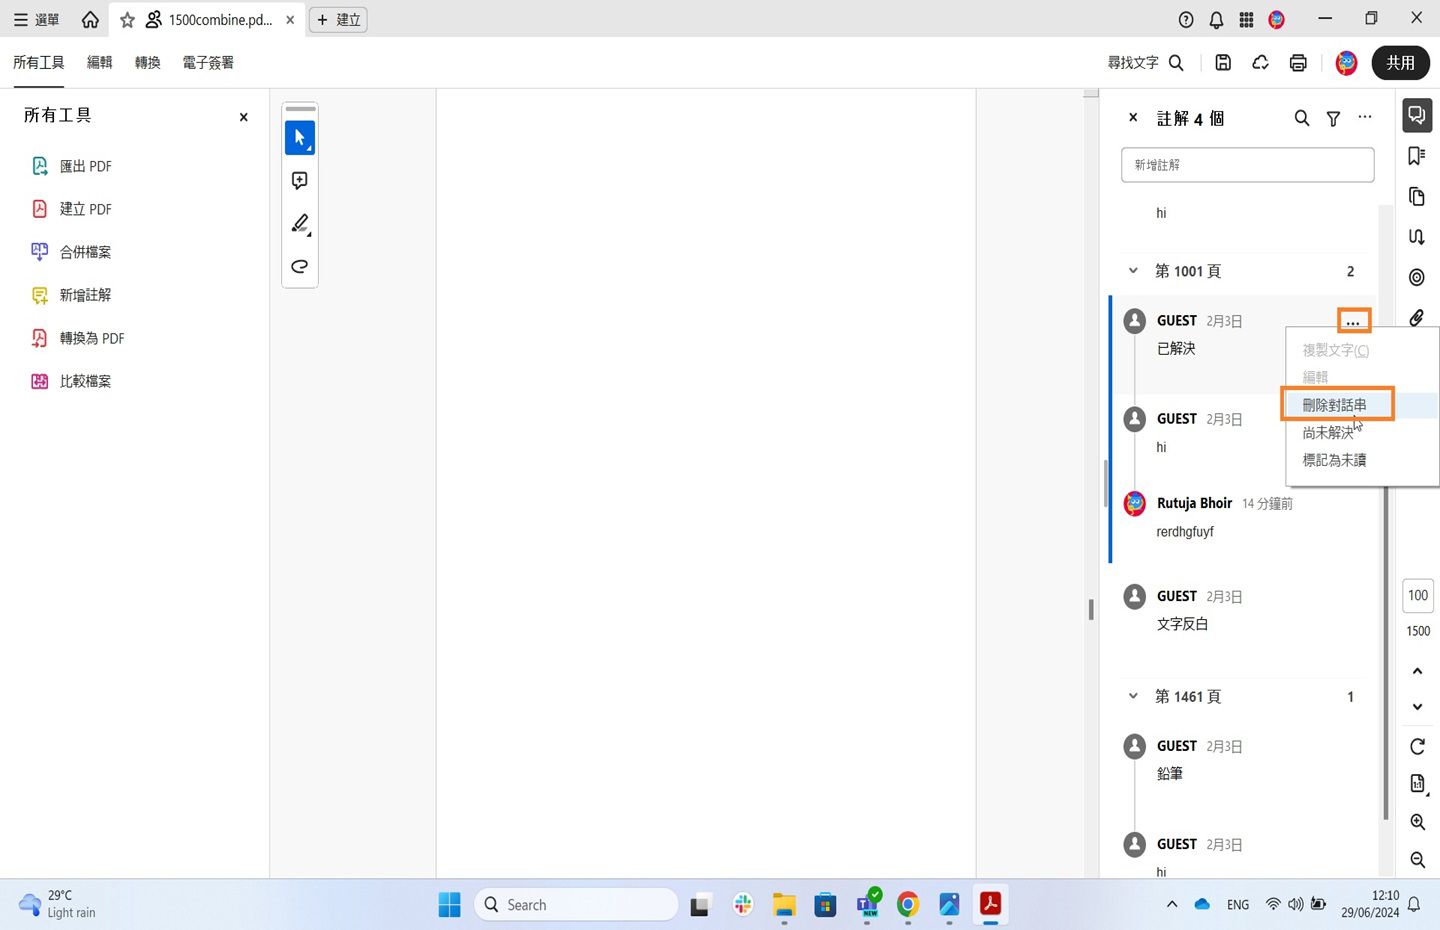Screen dimensions: 1440x930
Task: Click the taskbar Search box
Action: point(576,904)
